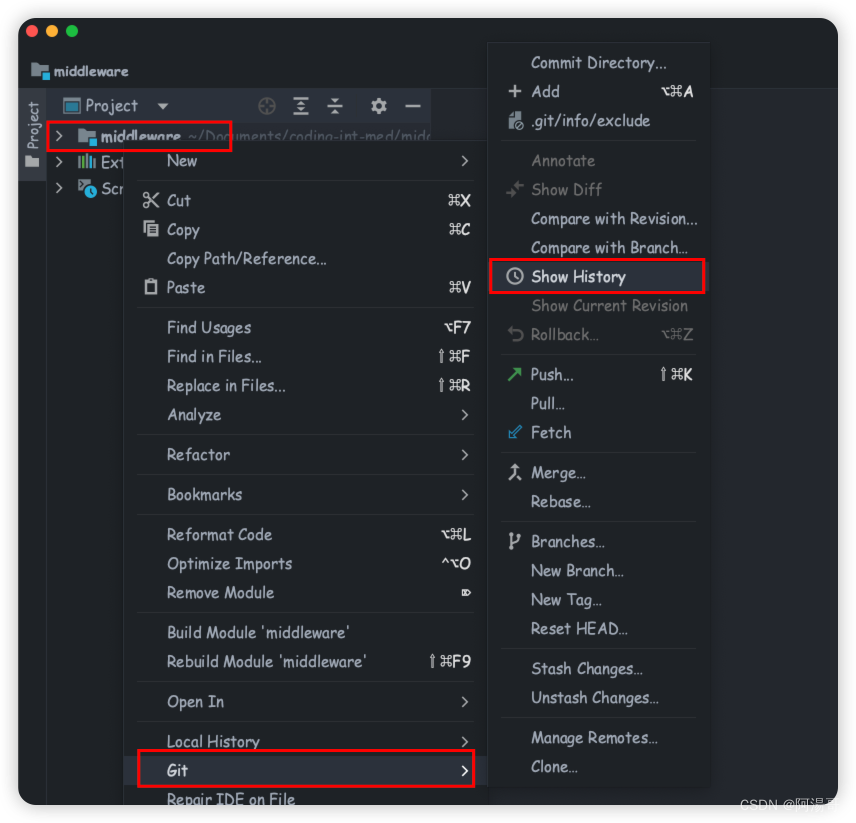This screenshot has height=823, width=856.
Task: Click the Expand All icon in Project toolbar
Action: coord(301,106)
